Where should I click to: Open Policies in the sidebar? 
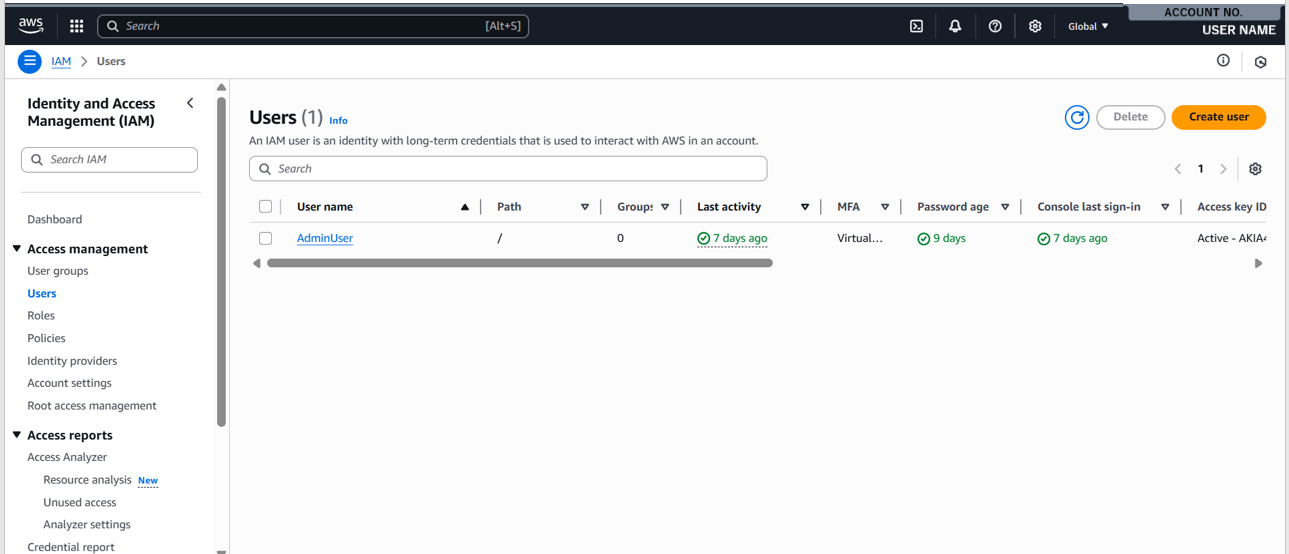point(46,338)
